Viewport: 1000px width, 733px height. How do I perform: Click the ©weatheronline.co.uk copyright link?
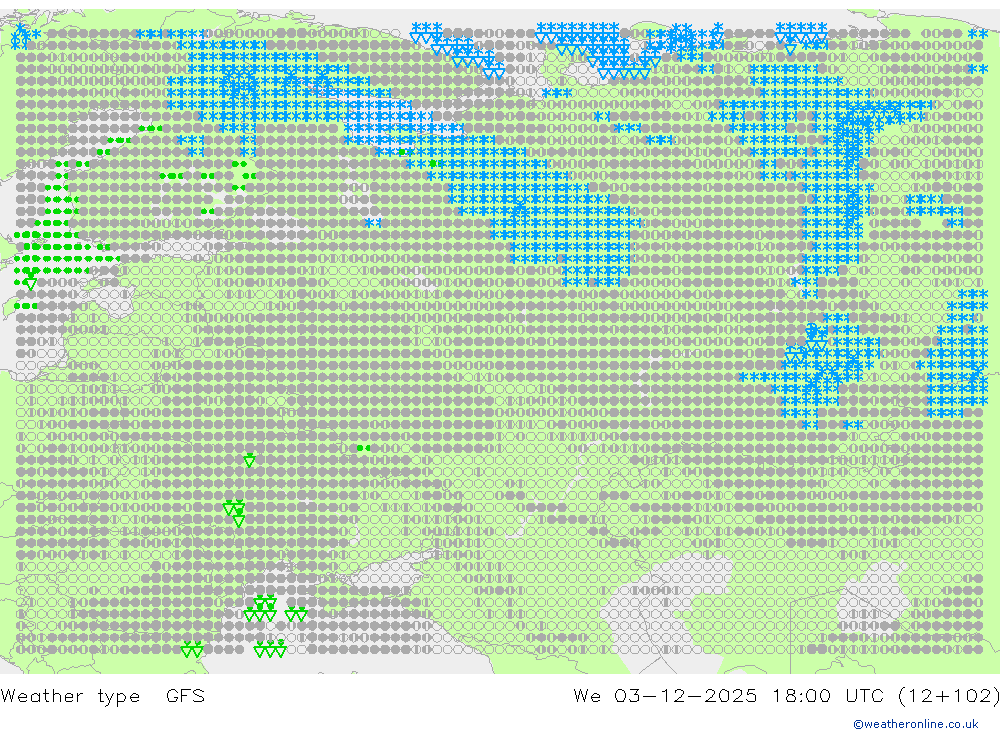(x=916, y=724)
